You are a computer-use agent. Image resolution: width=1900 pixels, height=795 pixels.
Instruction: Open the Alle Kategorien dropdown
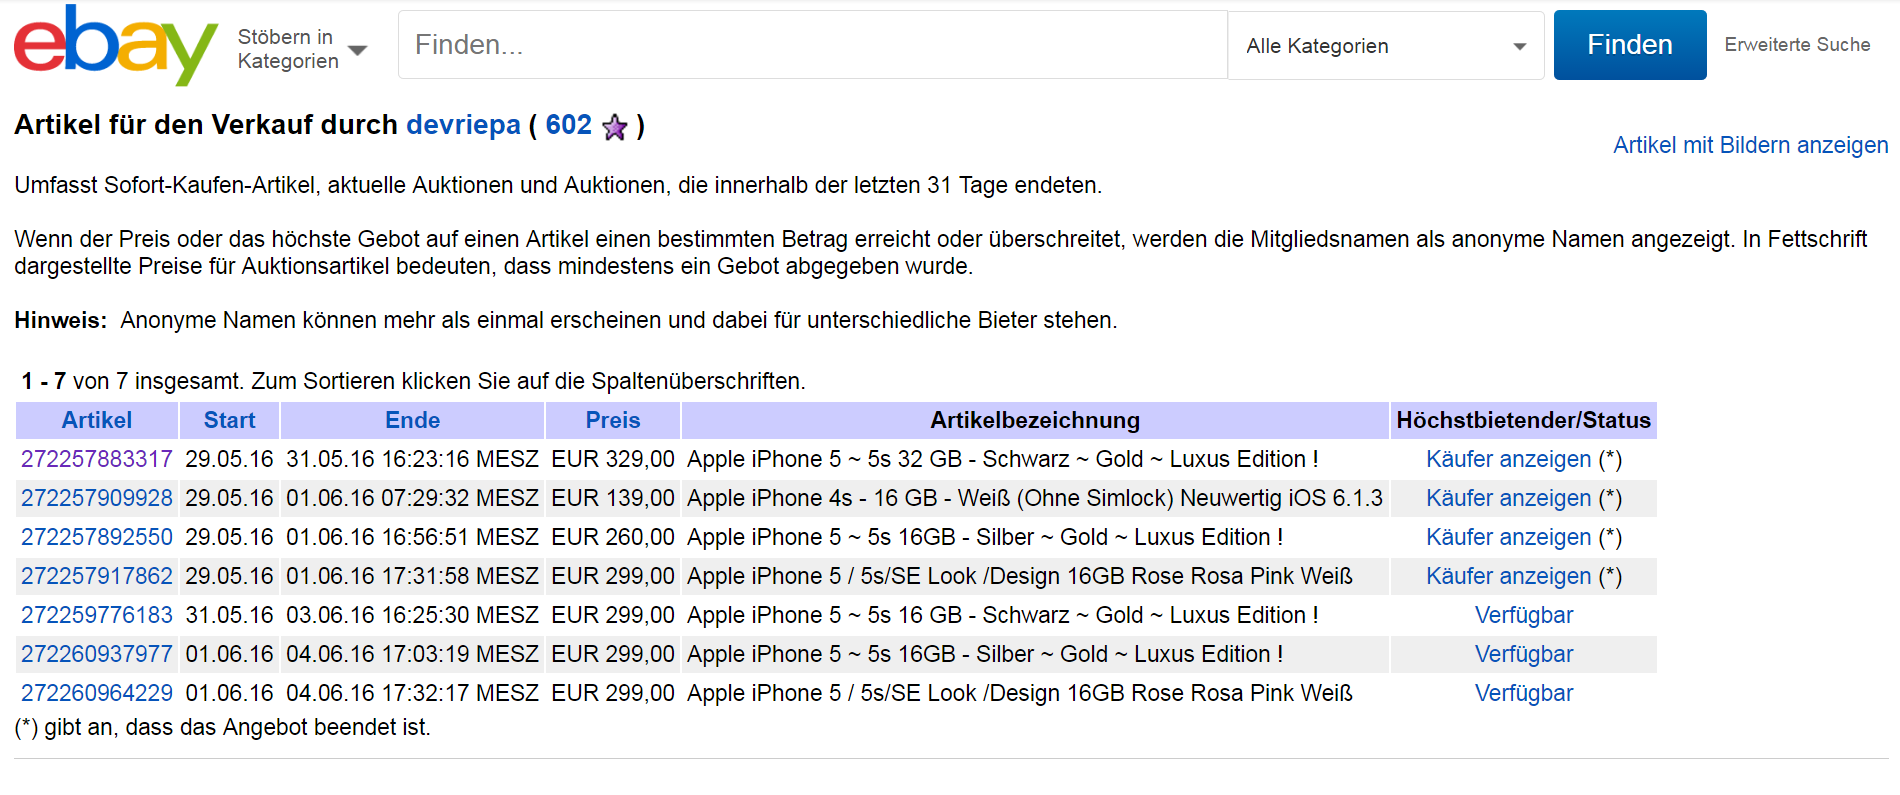click(1386, 46)
